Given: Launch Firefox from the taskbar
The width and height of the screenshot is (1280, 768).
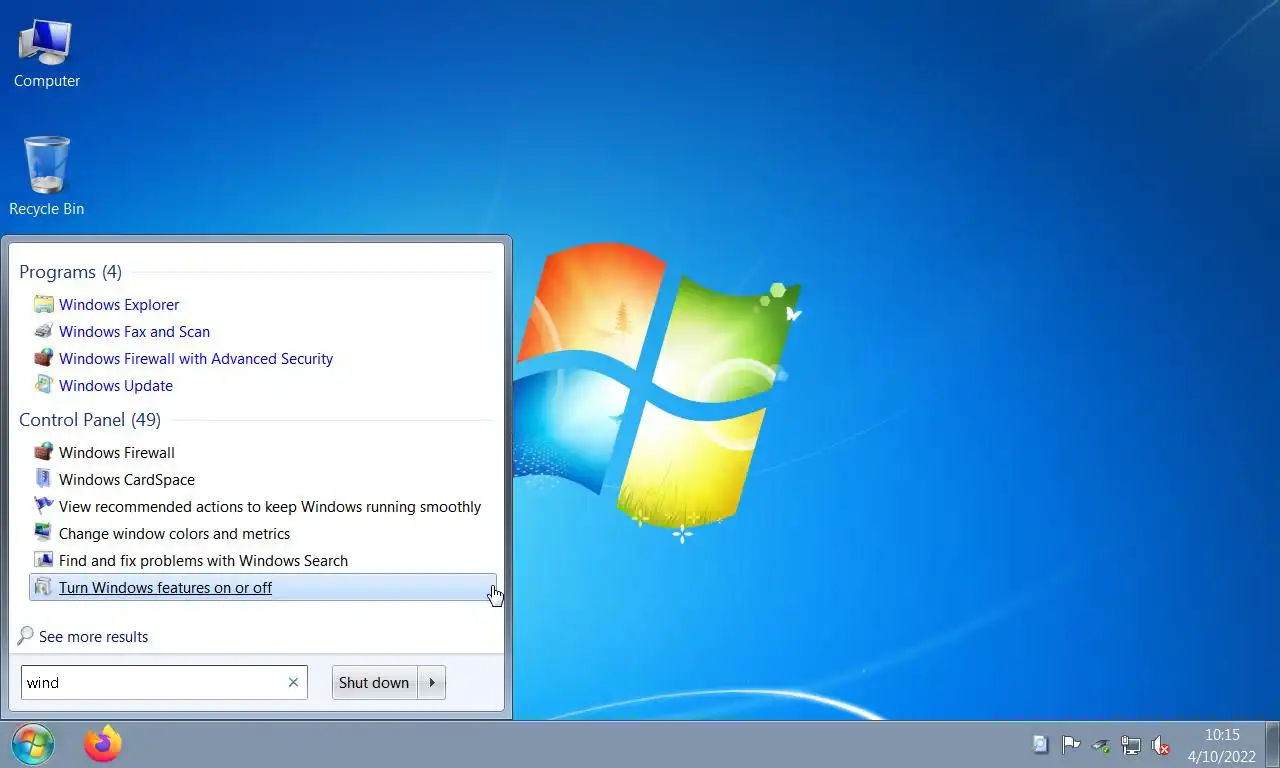Looking at the screenshot, I should 102,744.
